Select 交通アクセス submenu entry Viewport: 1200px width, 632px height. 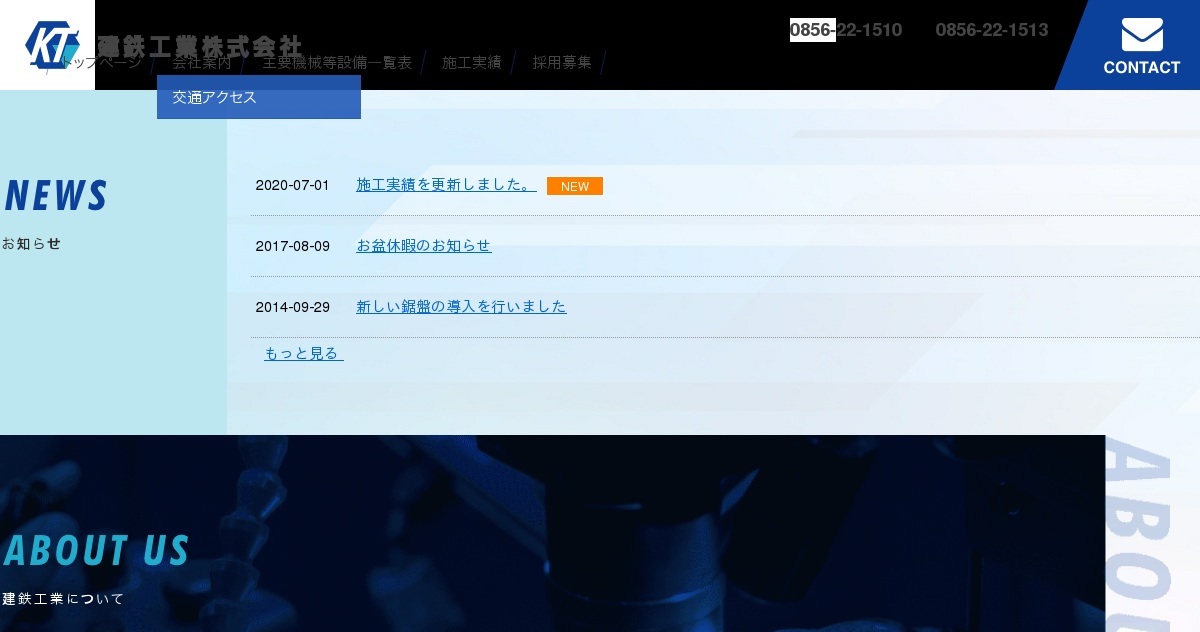coord(259,97)
